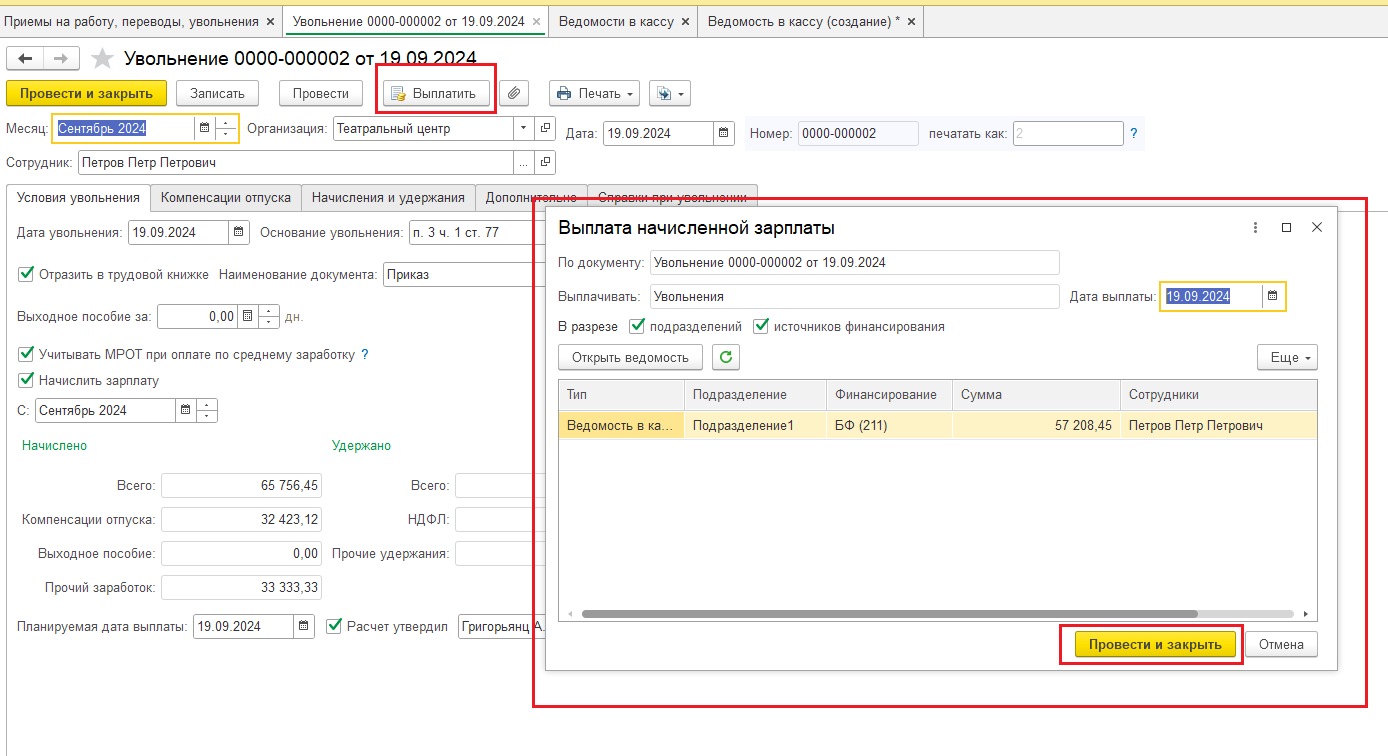The width and height of the screenshot is (1388, 756).
Task: Open the calendar for the Месяц field
Action: [x=205, y=128]
